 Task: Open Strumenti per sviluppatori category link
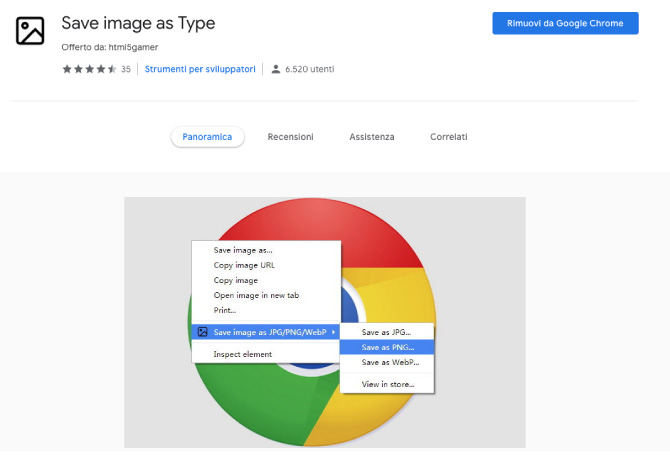[x=200, y=69]
